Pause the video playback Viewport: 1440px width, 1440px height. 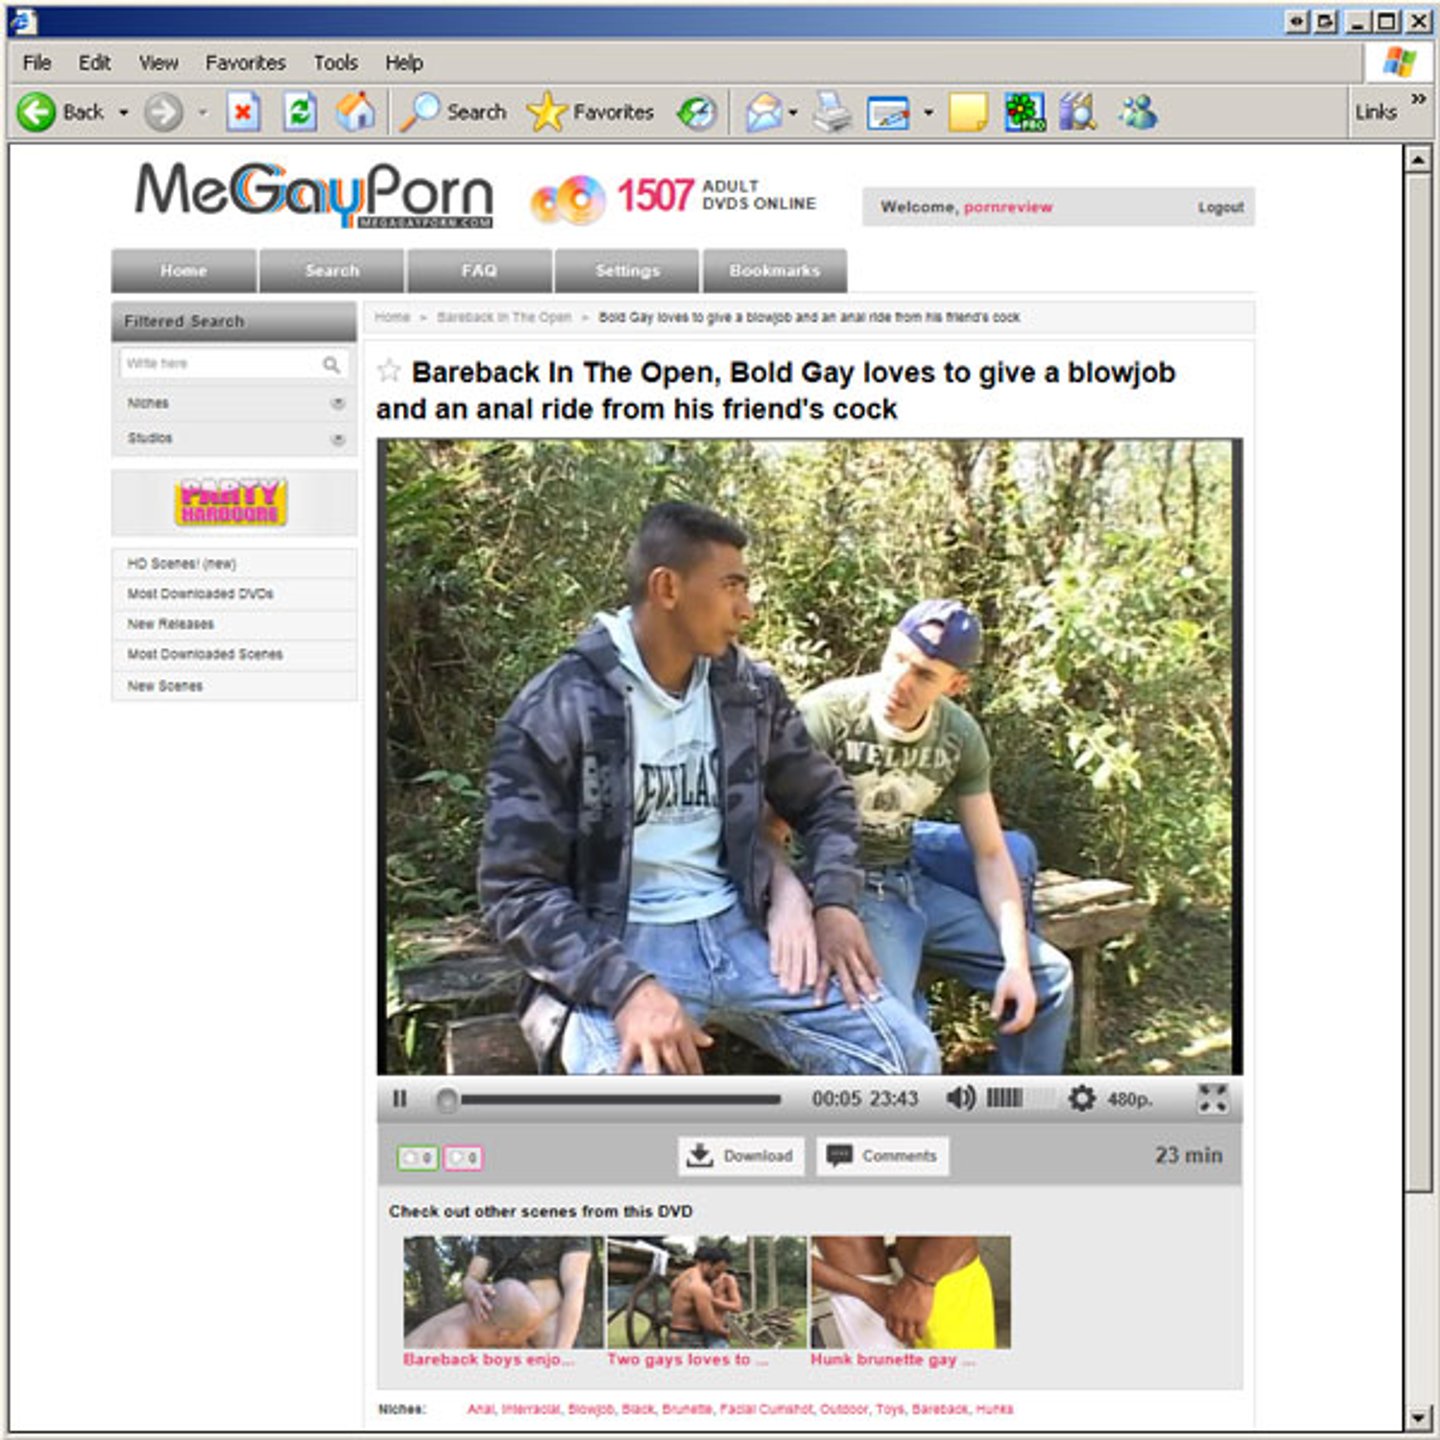pyautogui.click(x=400, y=1099)
